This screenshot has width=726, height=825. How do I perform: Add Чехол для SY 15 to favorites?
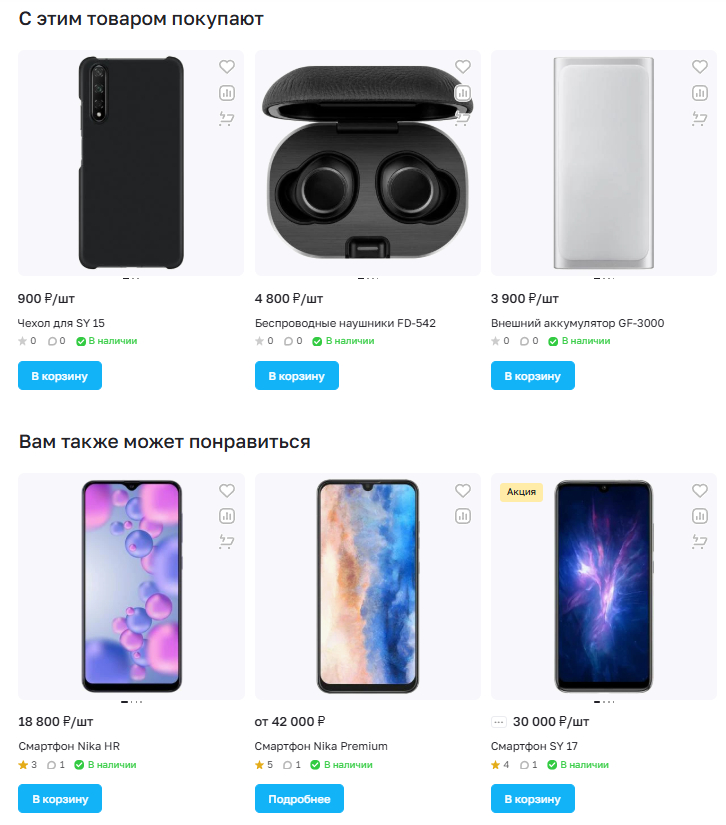(x=226, y=67)
